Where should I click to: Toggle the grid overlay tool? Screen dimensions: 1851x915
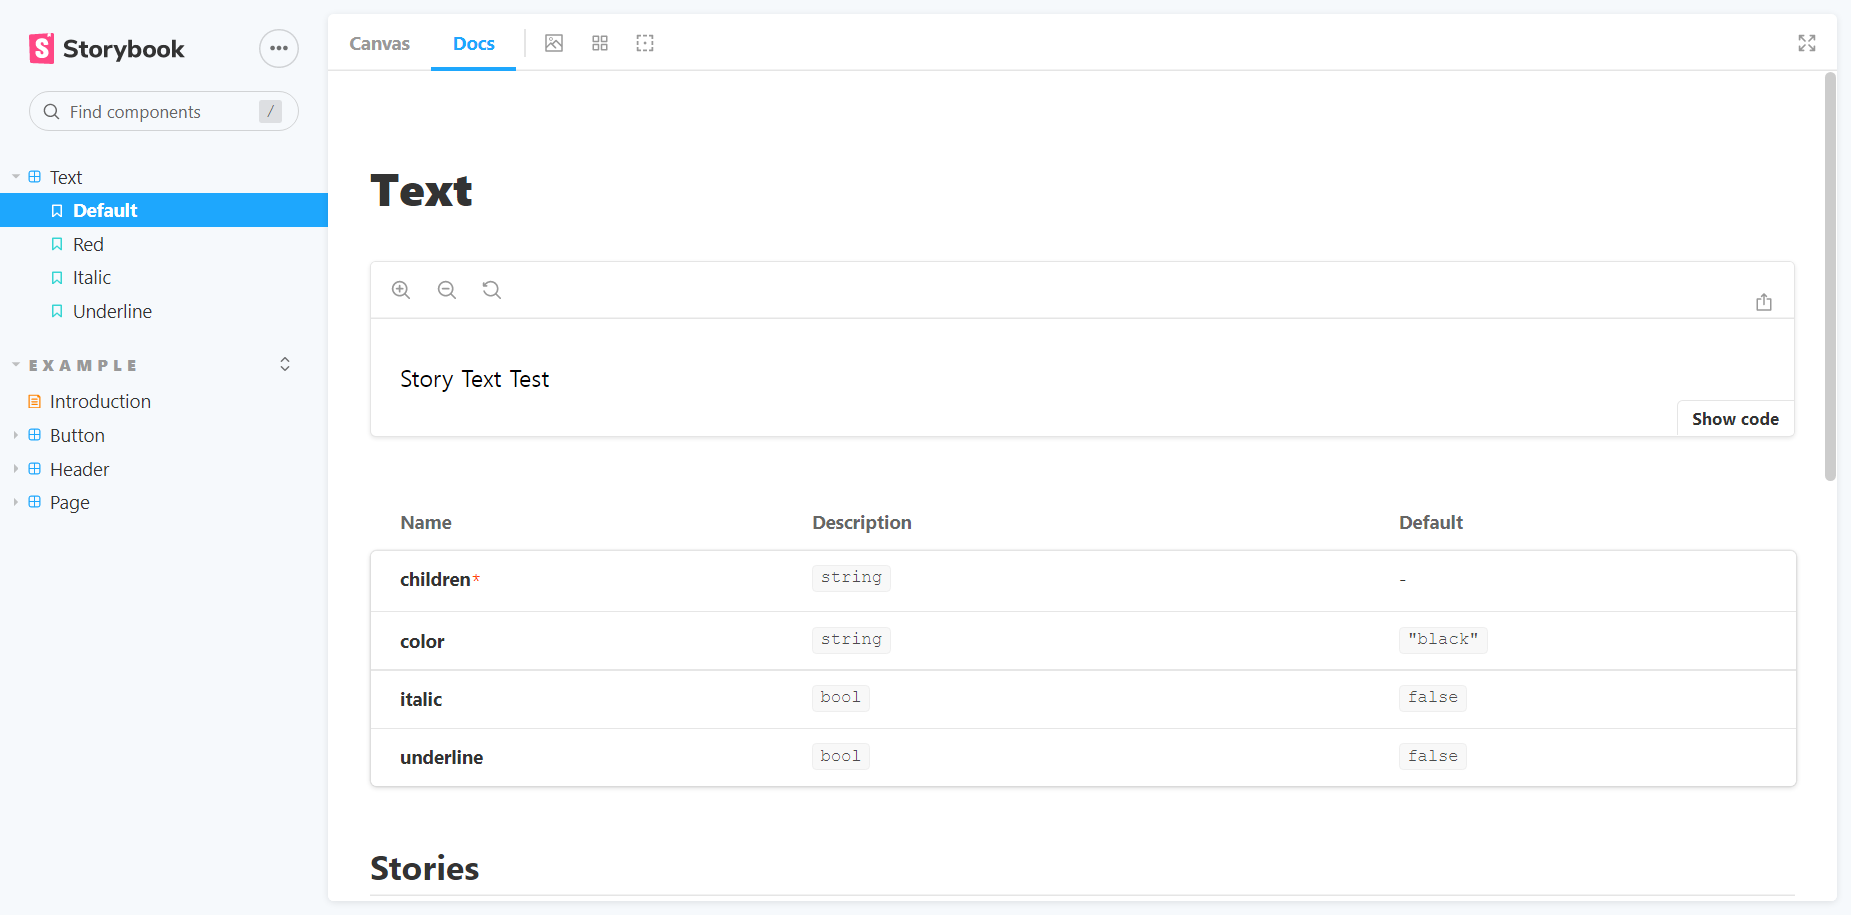600,43
